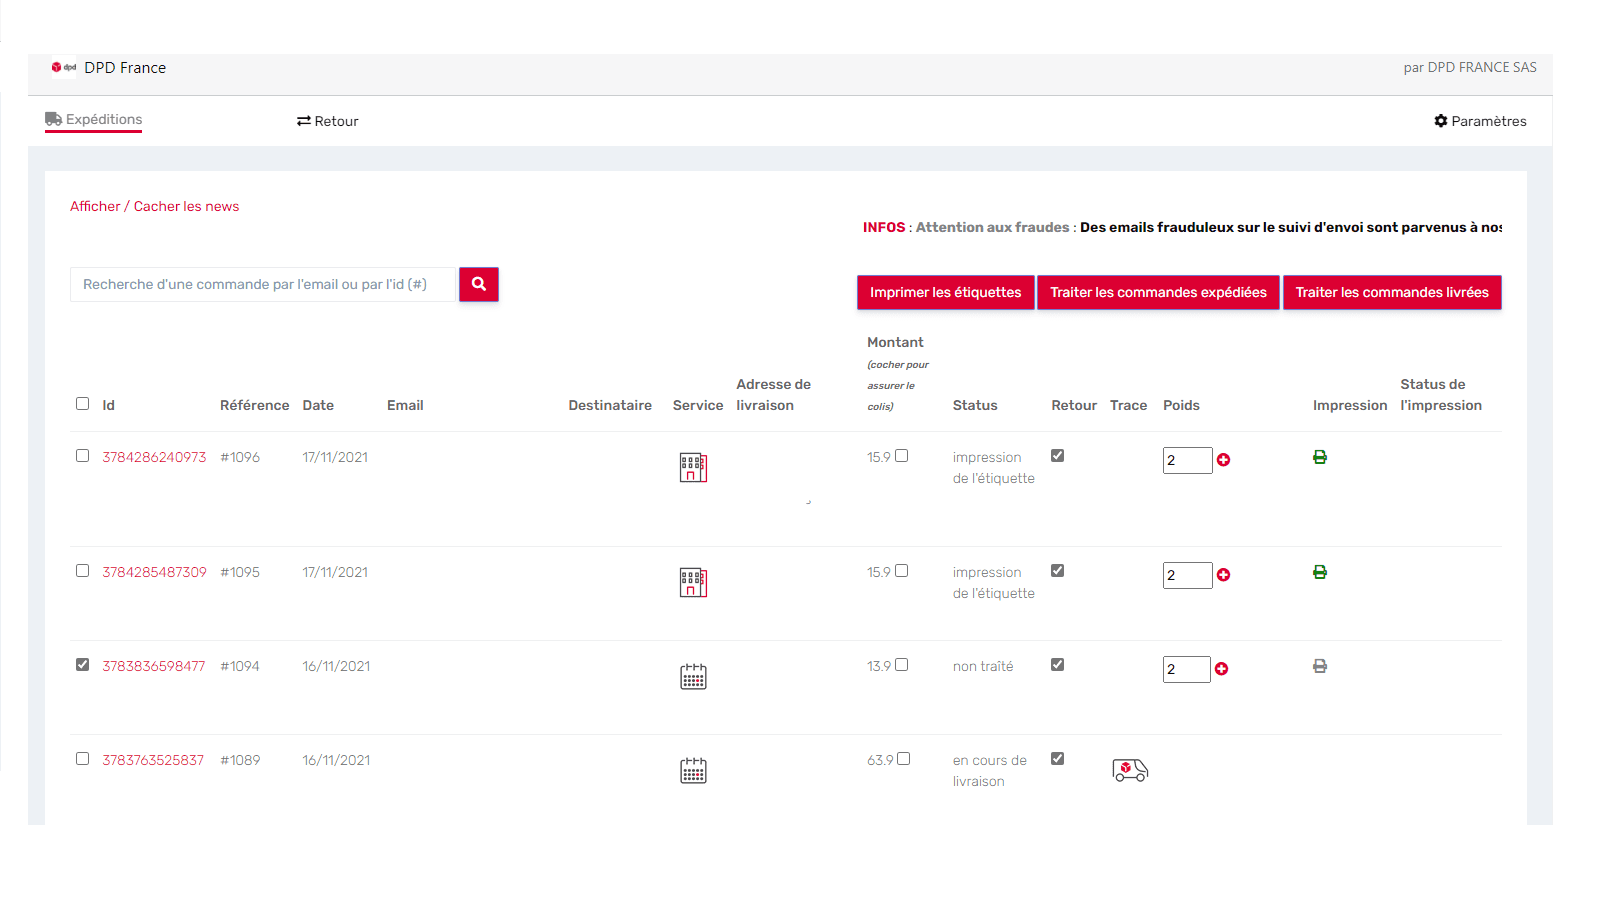Check insurance checkbox next to amount 63.9
1600x900 pixels.
pos(904,759)
